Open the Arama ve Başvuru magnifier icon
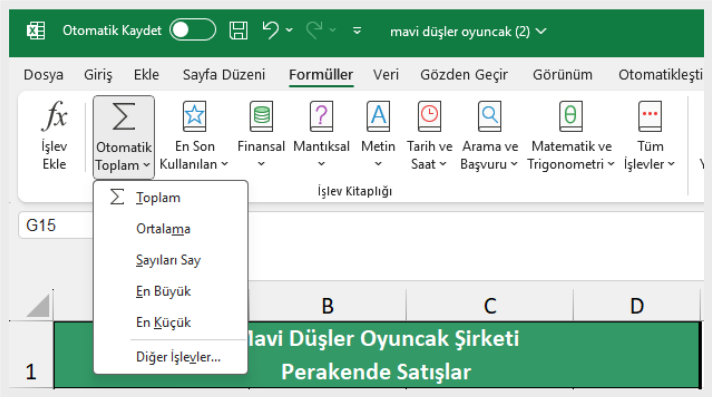Image resolution: width=712 pixels, height=397 pixels. pos(490,116)
